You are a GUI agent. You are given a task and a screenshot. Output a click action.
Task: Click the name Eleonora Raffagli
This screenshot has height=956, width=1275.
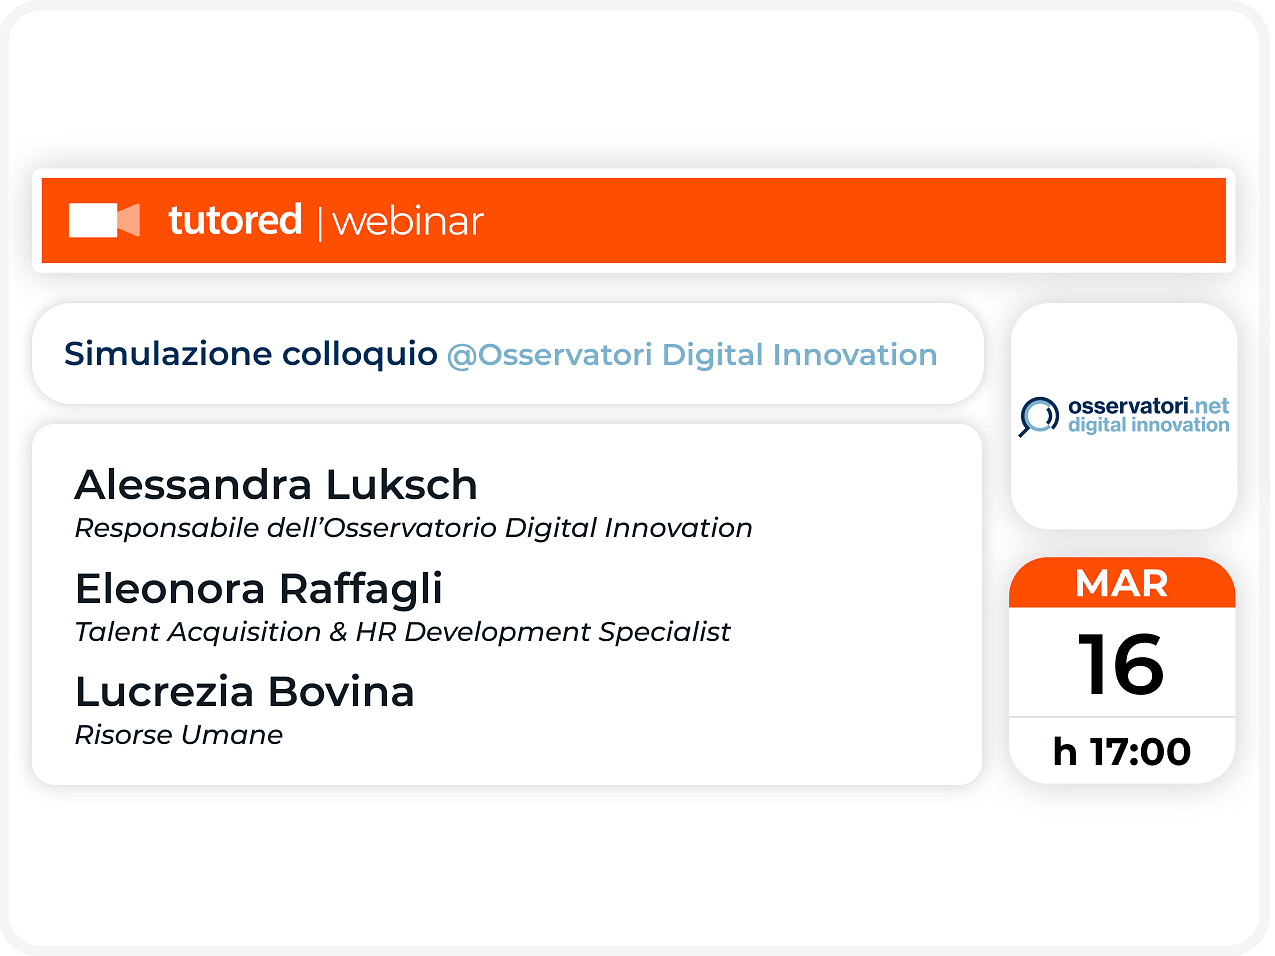[259, 589]
